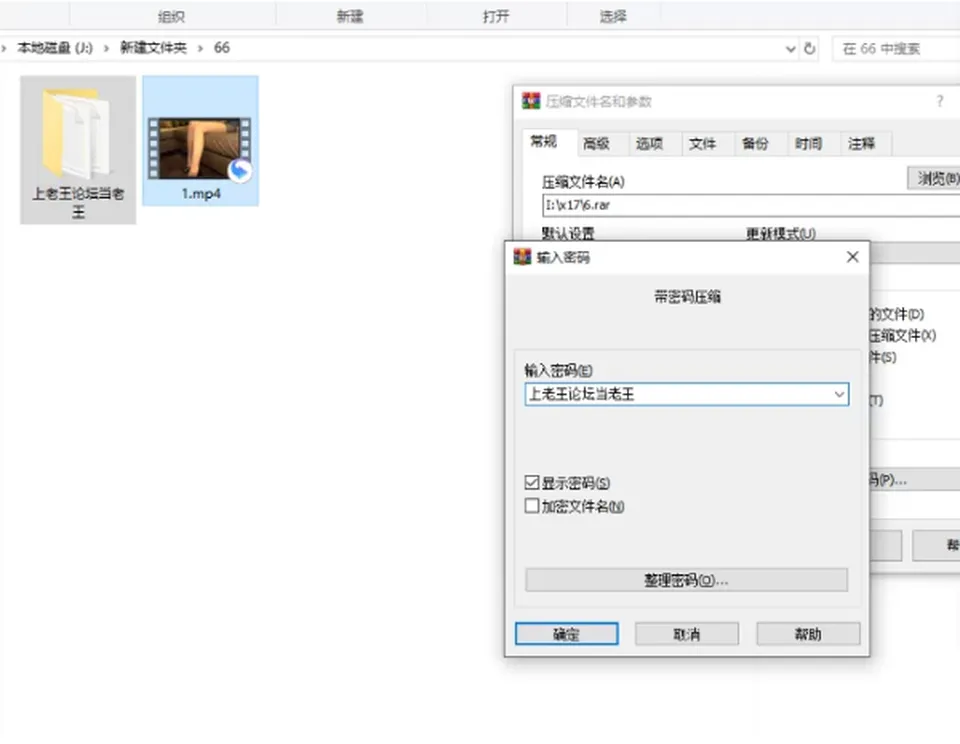Viewport: 960px width, 744px height.
Task: Click the 新建 ribbon group label
Action: [350, 17]
